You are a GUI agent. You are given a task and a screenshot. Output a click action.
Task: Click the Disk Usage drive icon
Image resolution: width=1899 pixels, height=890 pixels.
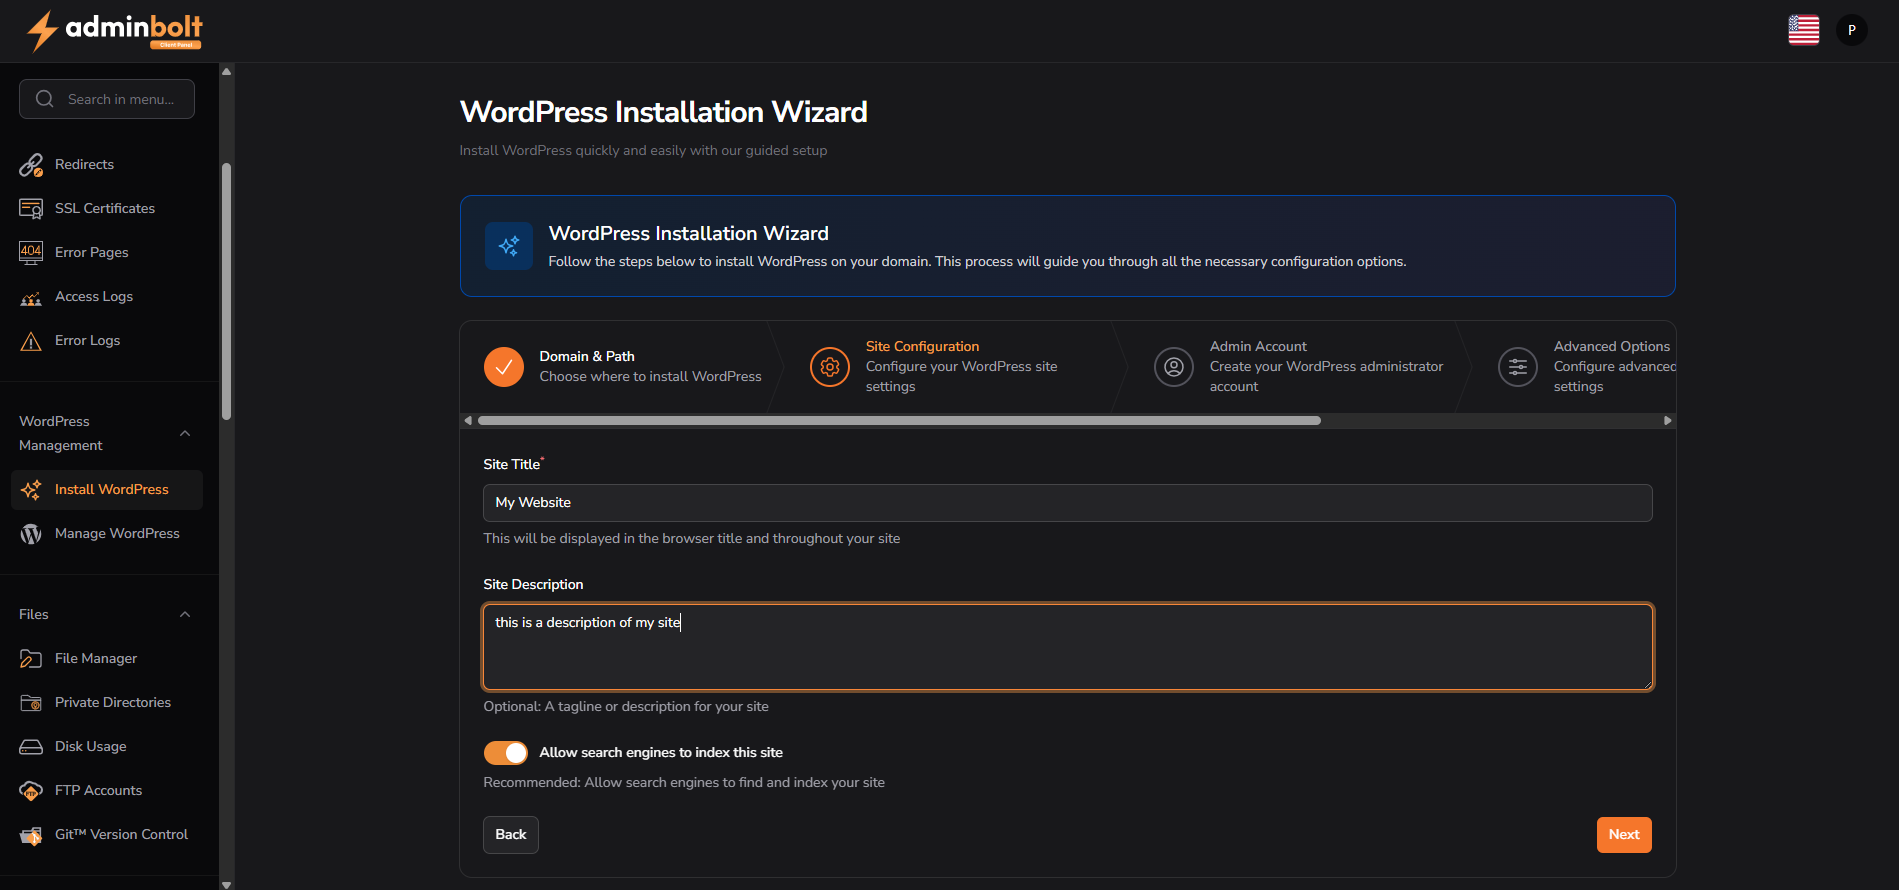pyautogui.click(x=31, y=747)
